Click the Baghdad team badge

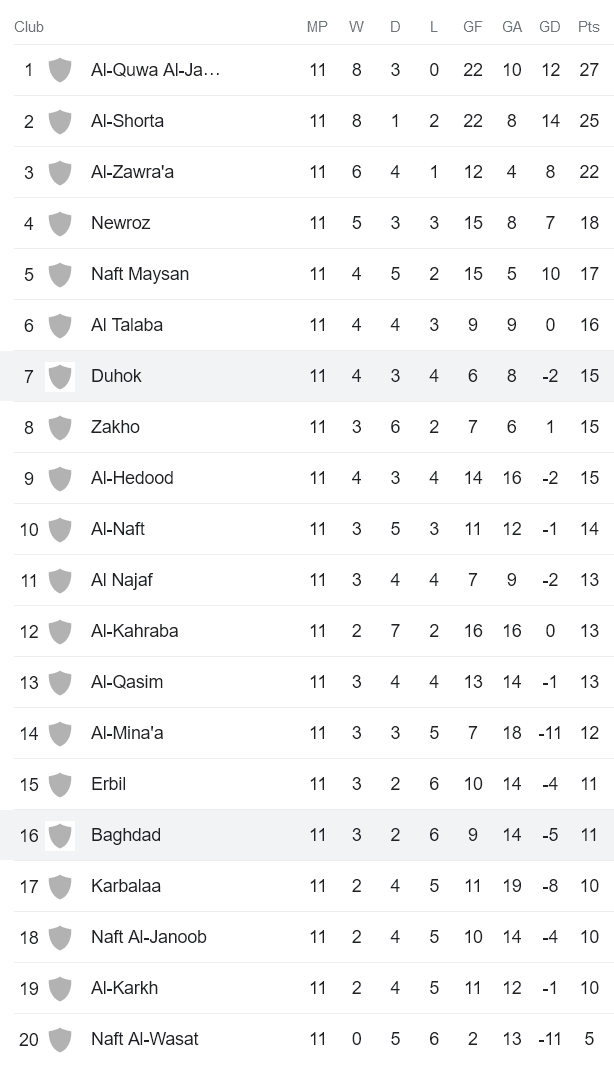point(60,835)
